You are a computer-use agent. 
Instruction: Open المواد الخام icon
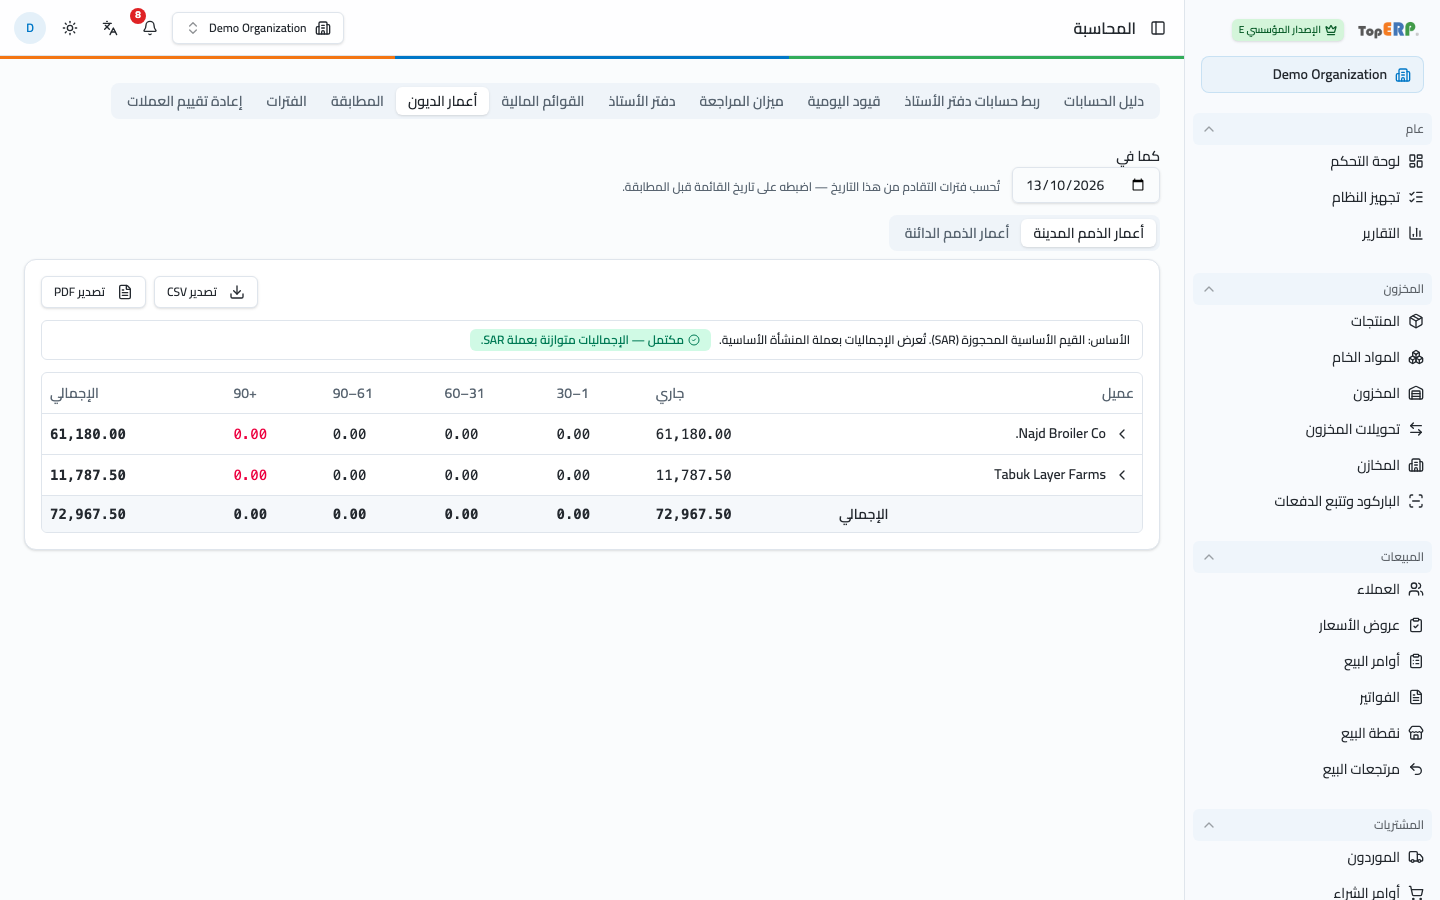1416,357
